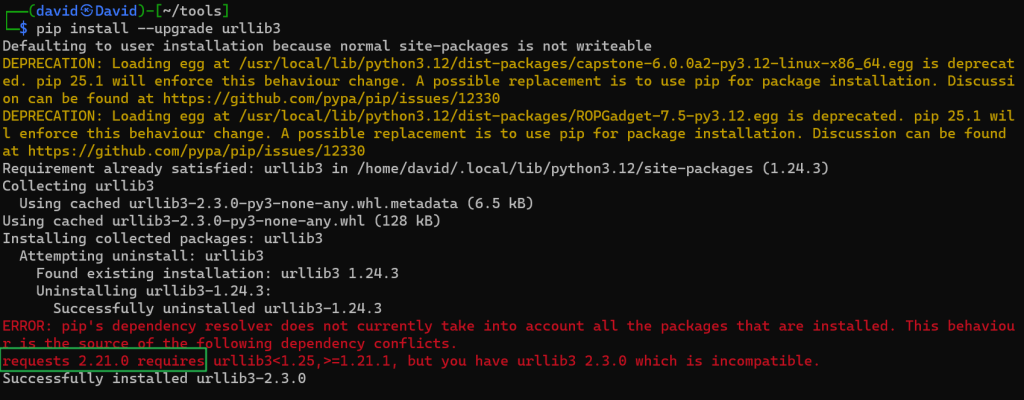Screen dimensions: 1024x400
Task: Click the green-boxed "requests 2.21.0 requires" text
Action: 104,359
